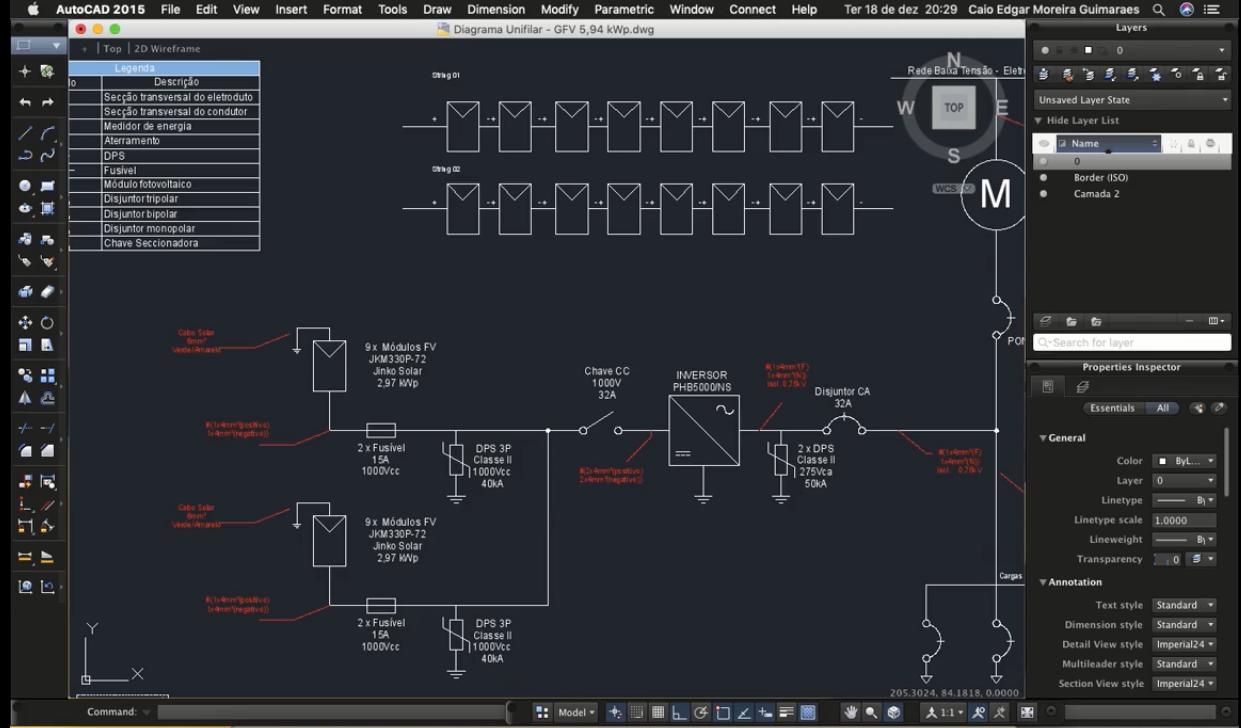Open Spotlight search in the menu bar
The image size is (1241, 728).
click(1159, 9)
